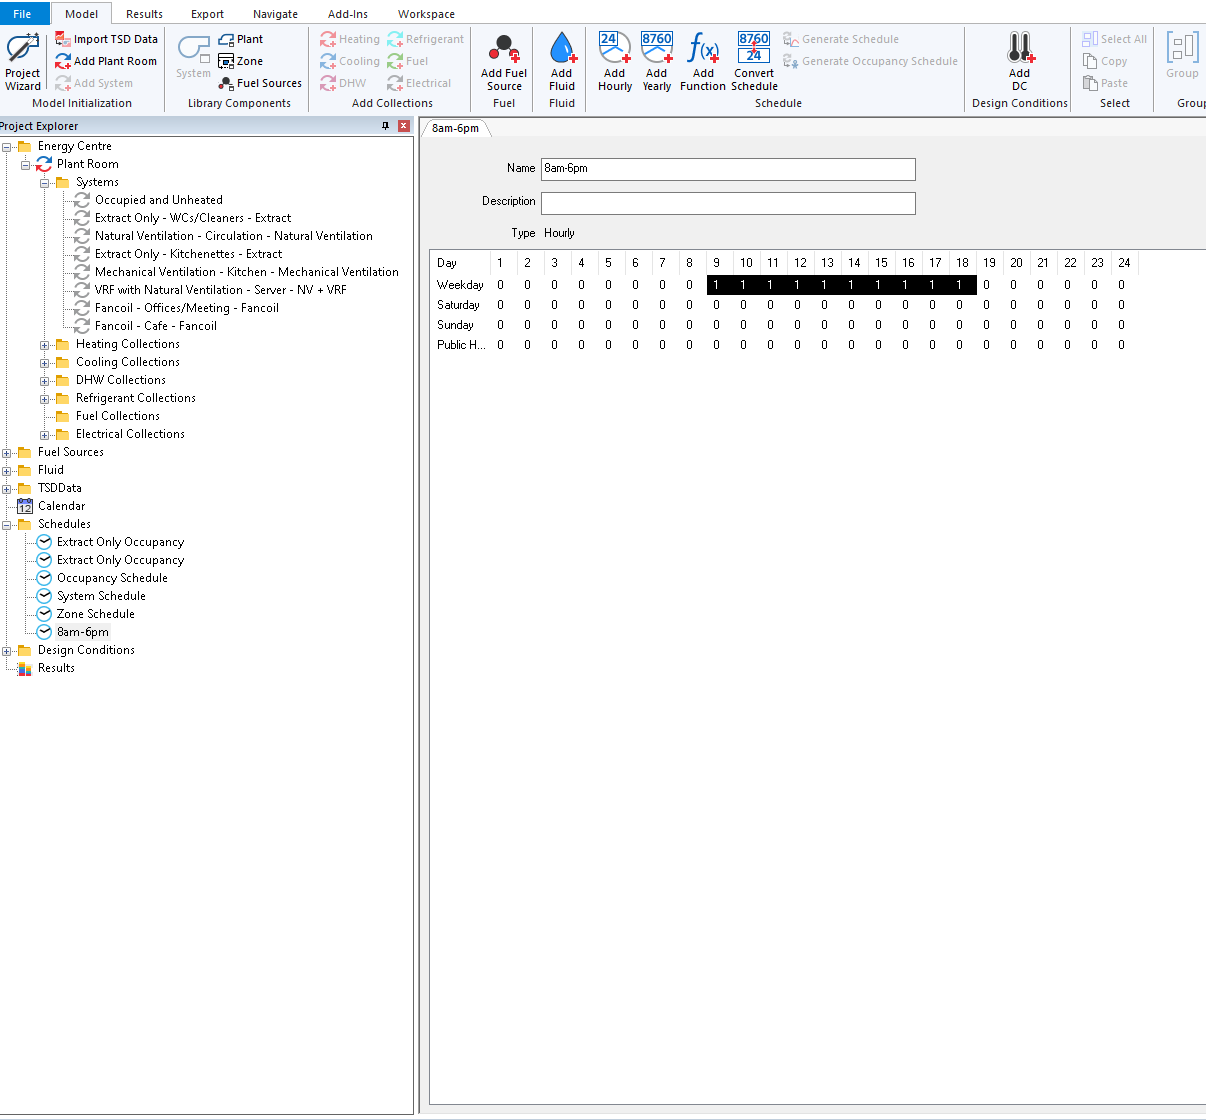Expand the DHW Collections folder

point(45,381)
